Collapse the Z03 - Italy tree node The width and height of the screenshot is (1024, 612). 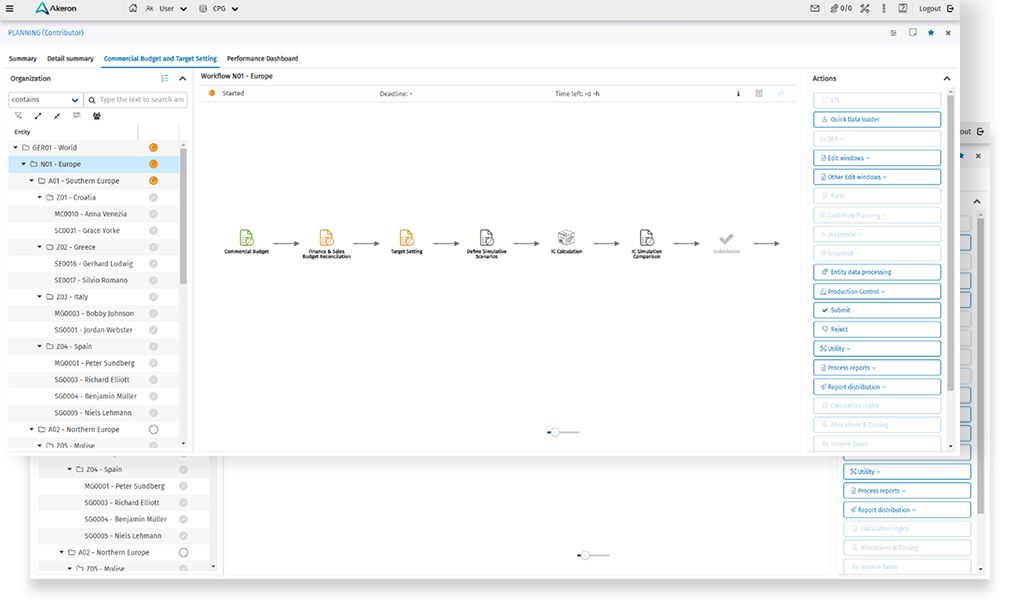(x=37, y=297)
